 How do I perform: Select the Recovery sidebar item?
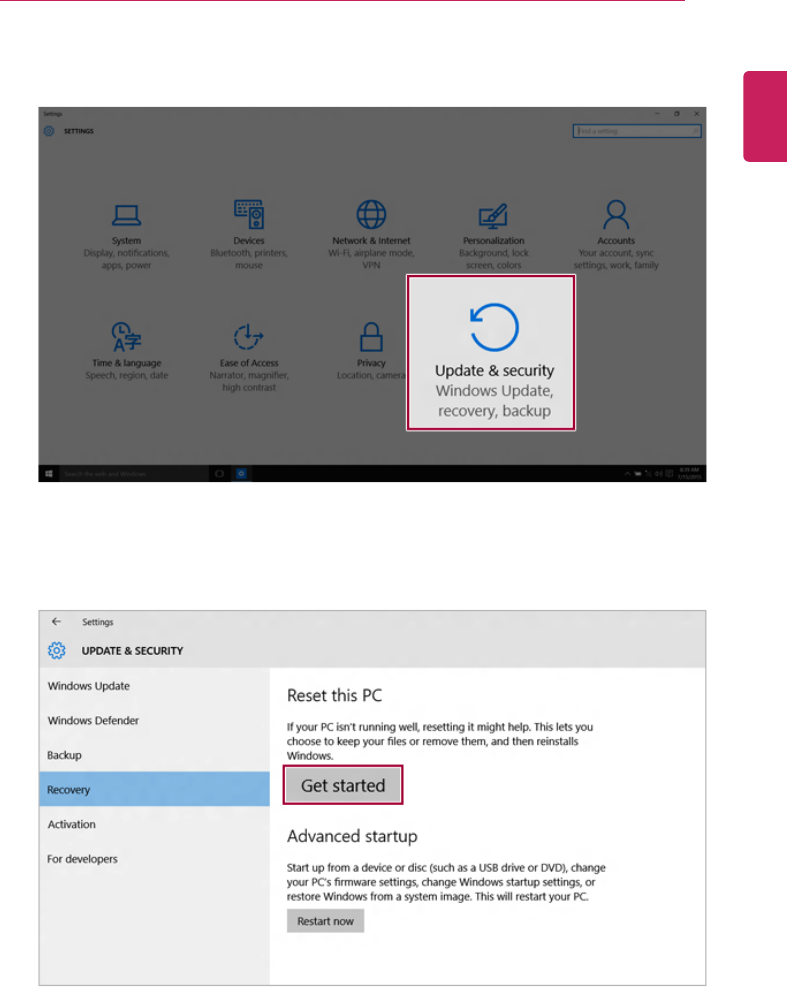[154, 789]
